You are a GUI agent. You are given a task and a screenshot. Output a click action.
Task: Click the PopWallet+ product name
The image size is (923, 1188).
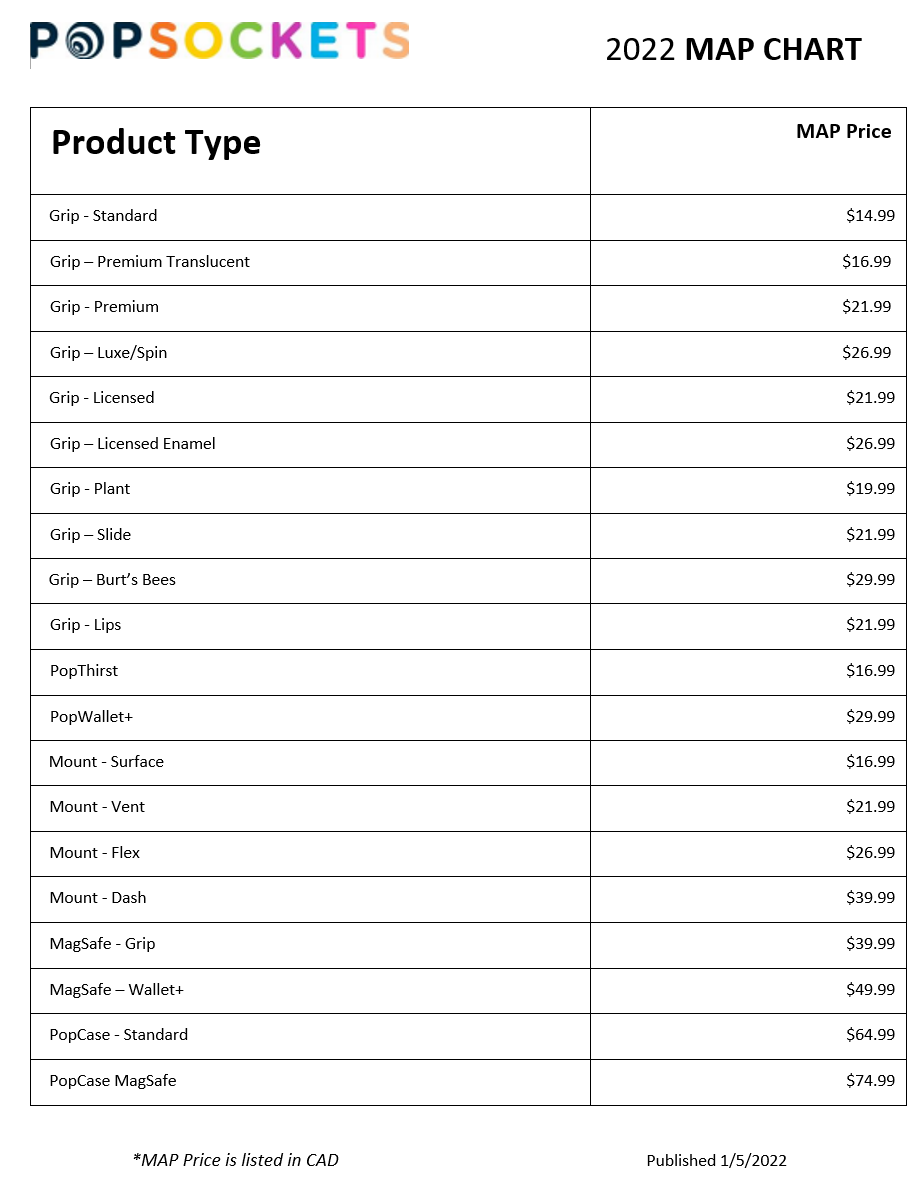click(91, 717)
